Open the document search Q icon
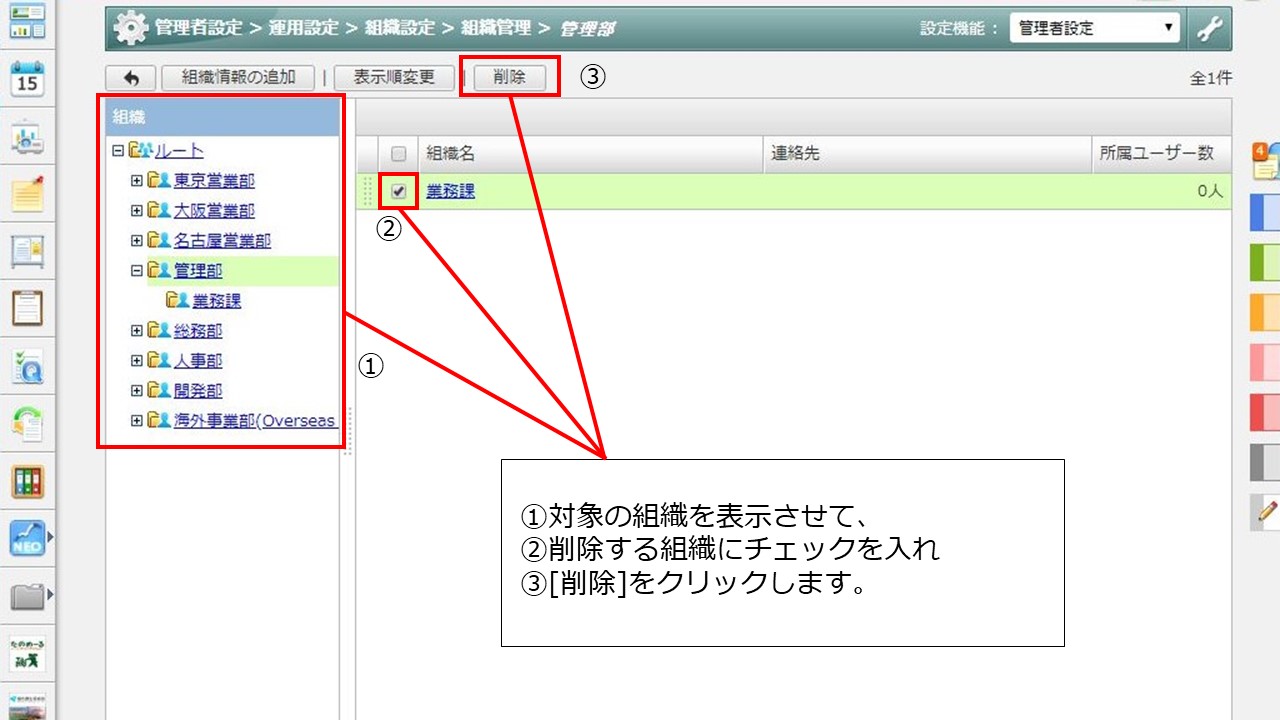The width and height of the screenshot is (1280, 720). (27, 366)
